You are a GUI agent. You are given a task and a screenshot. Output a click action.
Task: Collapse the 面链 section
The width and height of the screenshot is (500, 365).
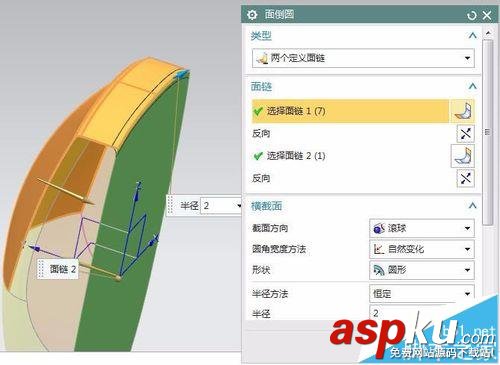click(472, 86)
